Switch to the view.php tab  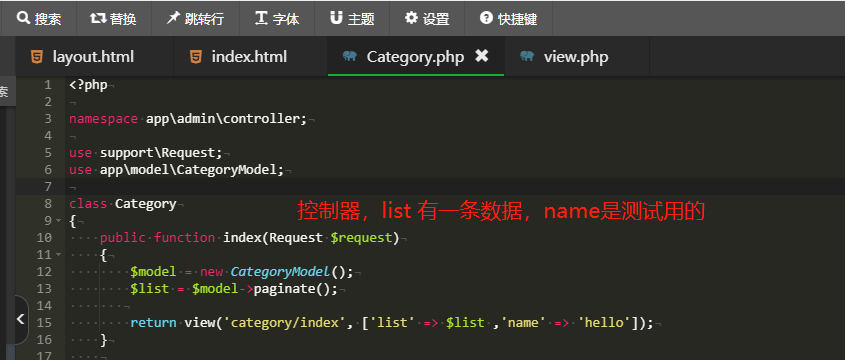tap(577, 57)
